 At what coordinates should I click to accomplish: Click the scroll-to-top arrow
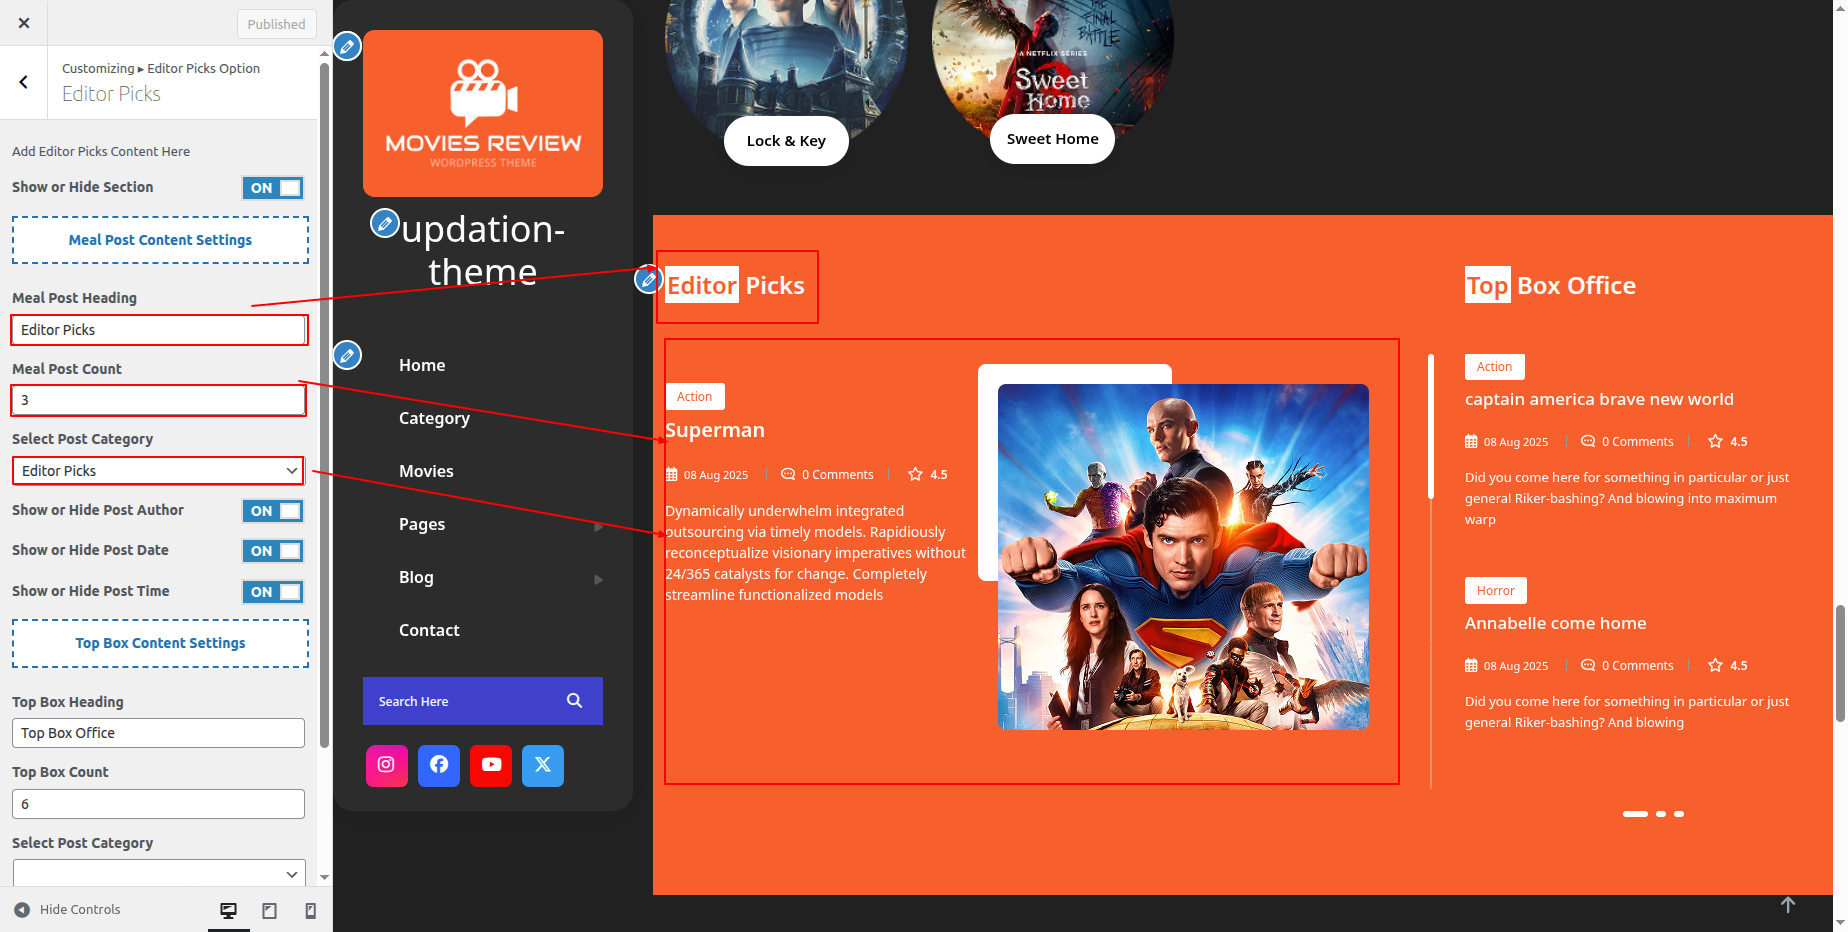pos(1788,904)
